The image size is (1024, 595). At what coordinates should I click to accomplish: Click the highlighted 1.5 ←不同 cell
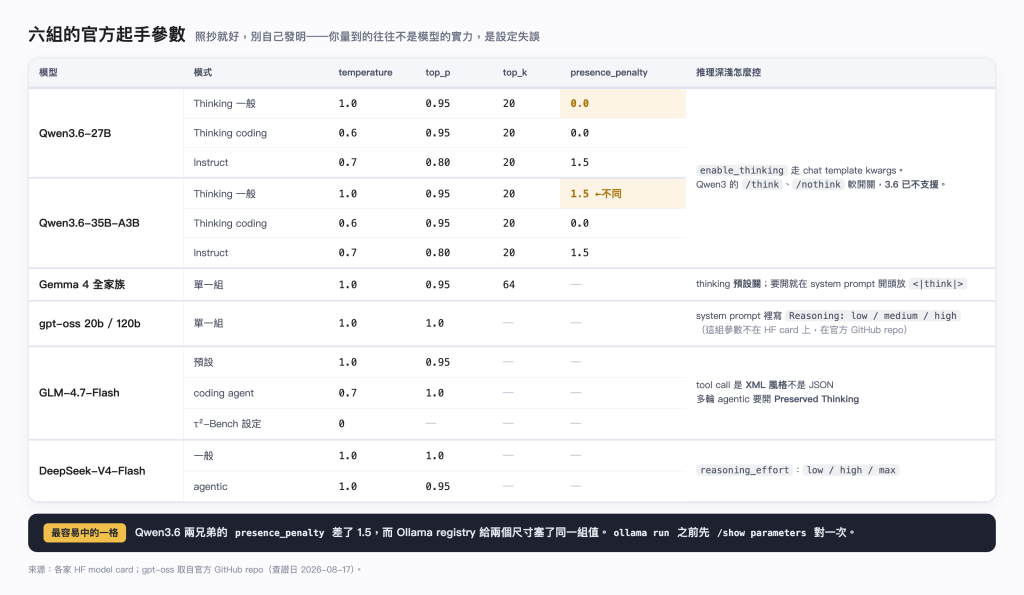623,194
